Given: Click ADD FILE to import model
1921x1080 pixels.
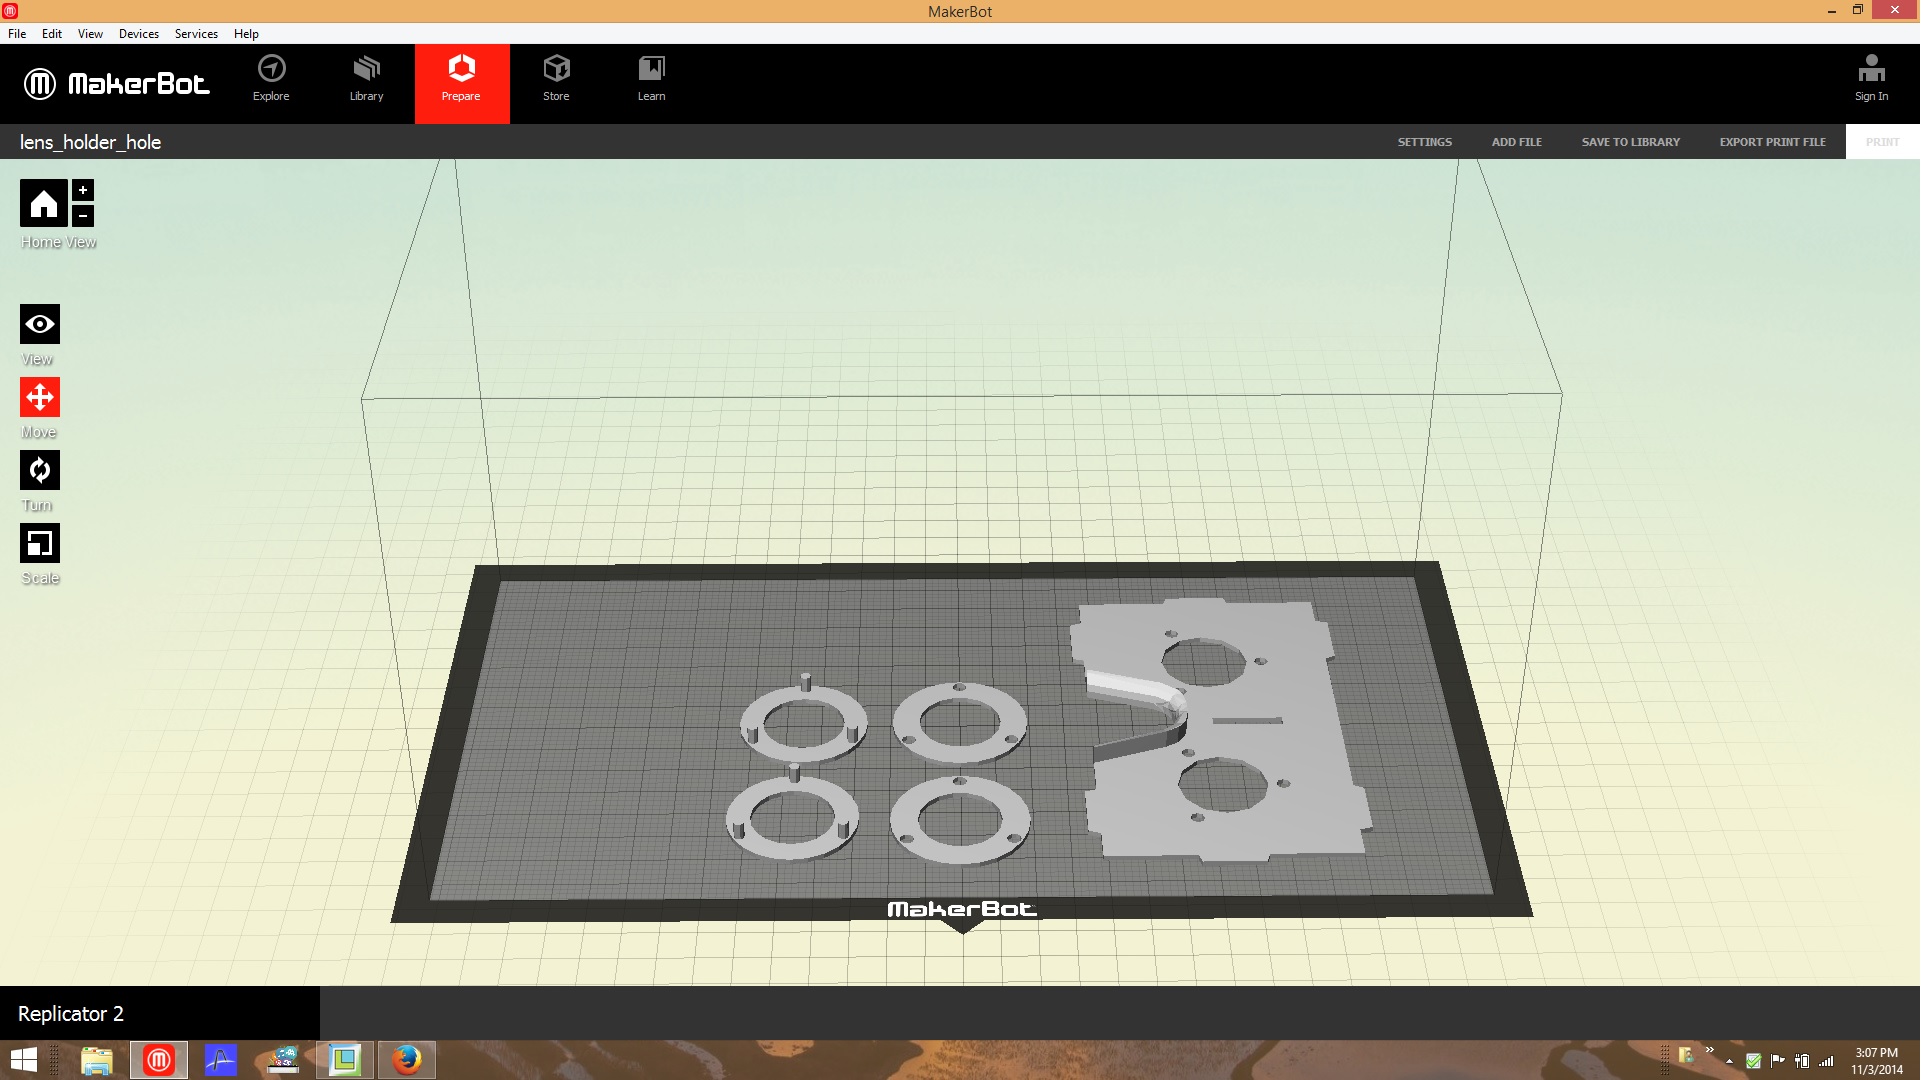Looking at the screenshot, I should (1517, 141).
